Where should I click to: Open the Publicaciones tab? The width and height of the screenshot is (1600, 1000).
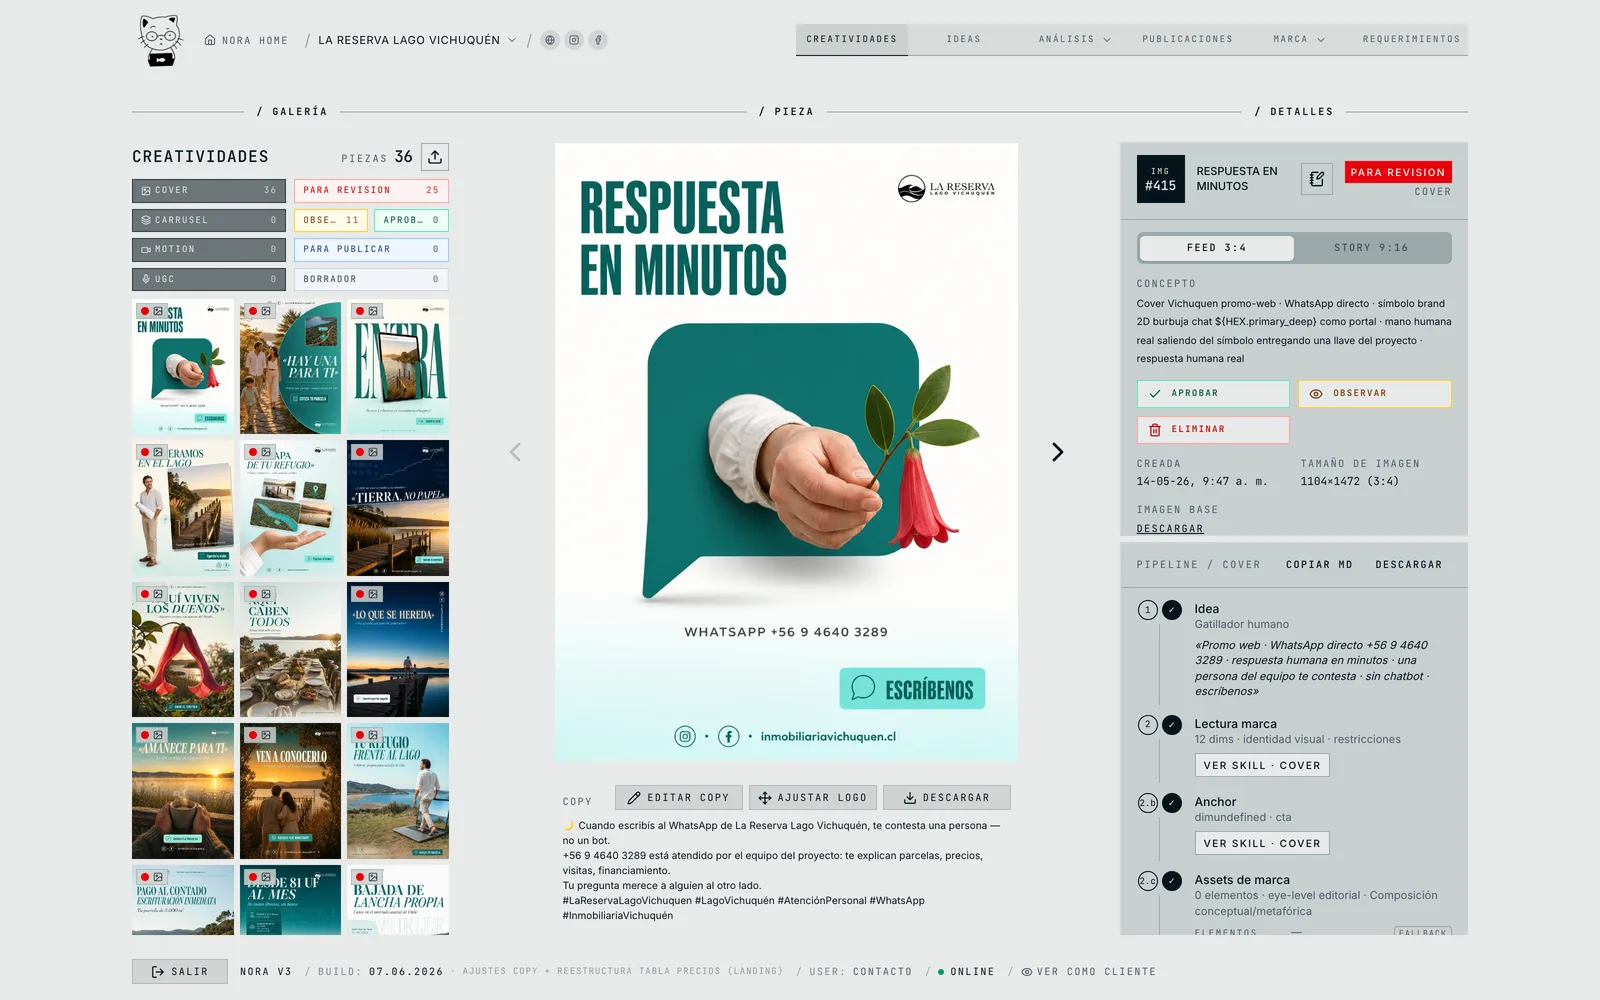(x=1188, y=39)
